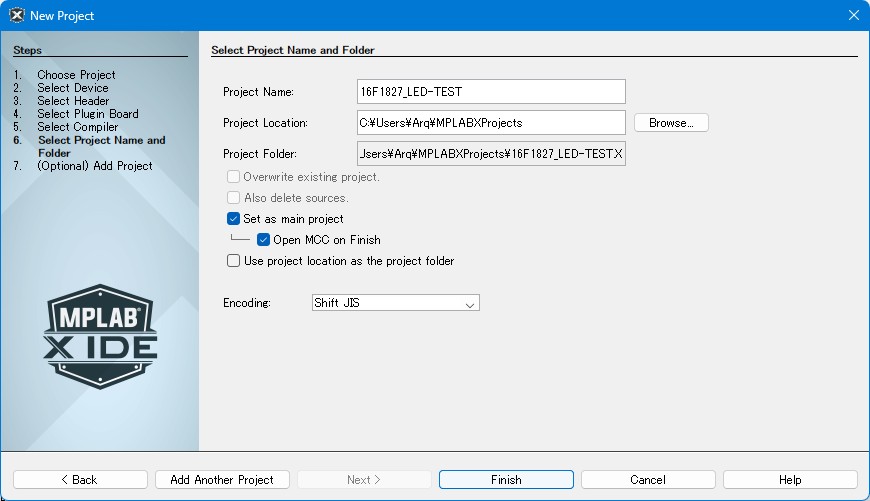Go Back to previous wizard step
870x501 pixels.
(x=79, y=480)
